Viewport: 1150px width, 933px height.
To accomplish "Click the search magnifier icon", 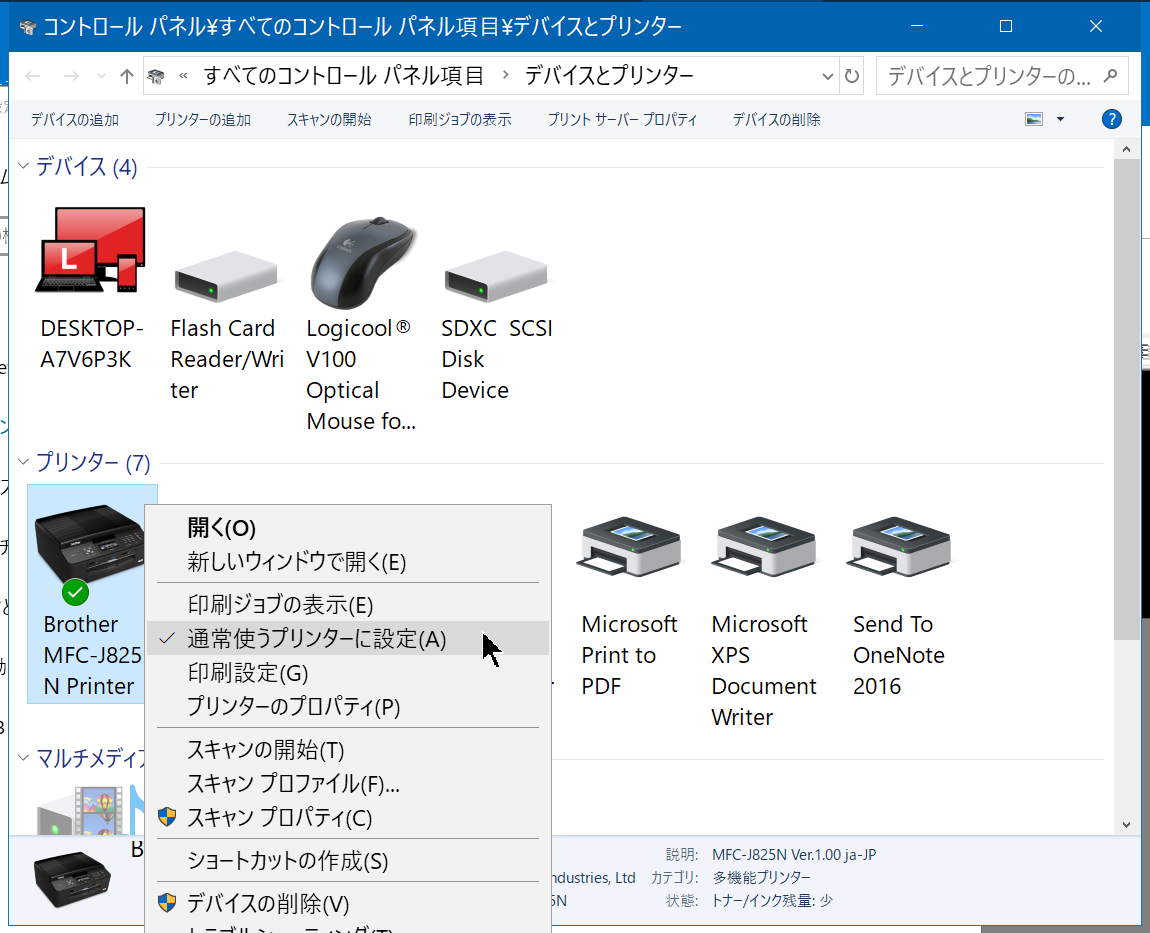I will pyautogui.click(x=1110, y=76).
